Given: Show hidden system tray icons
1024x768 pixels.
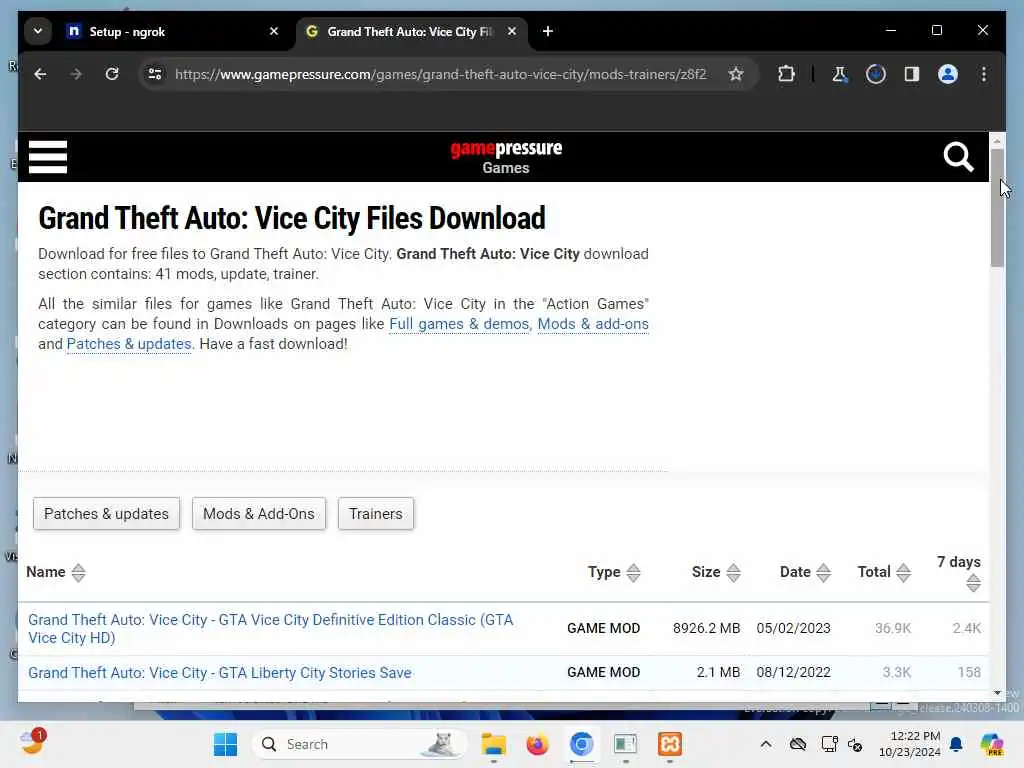Looking at the screenshot, I should (x=766, y=744).
